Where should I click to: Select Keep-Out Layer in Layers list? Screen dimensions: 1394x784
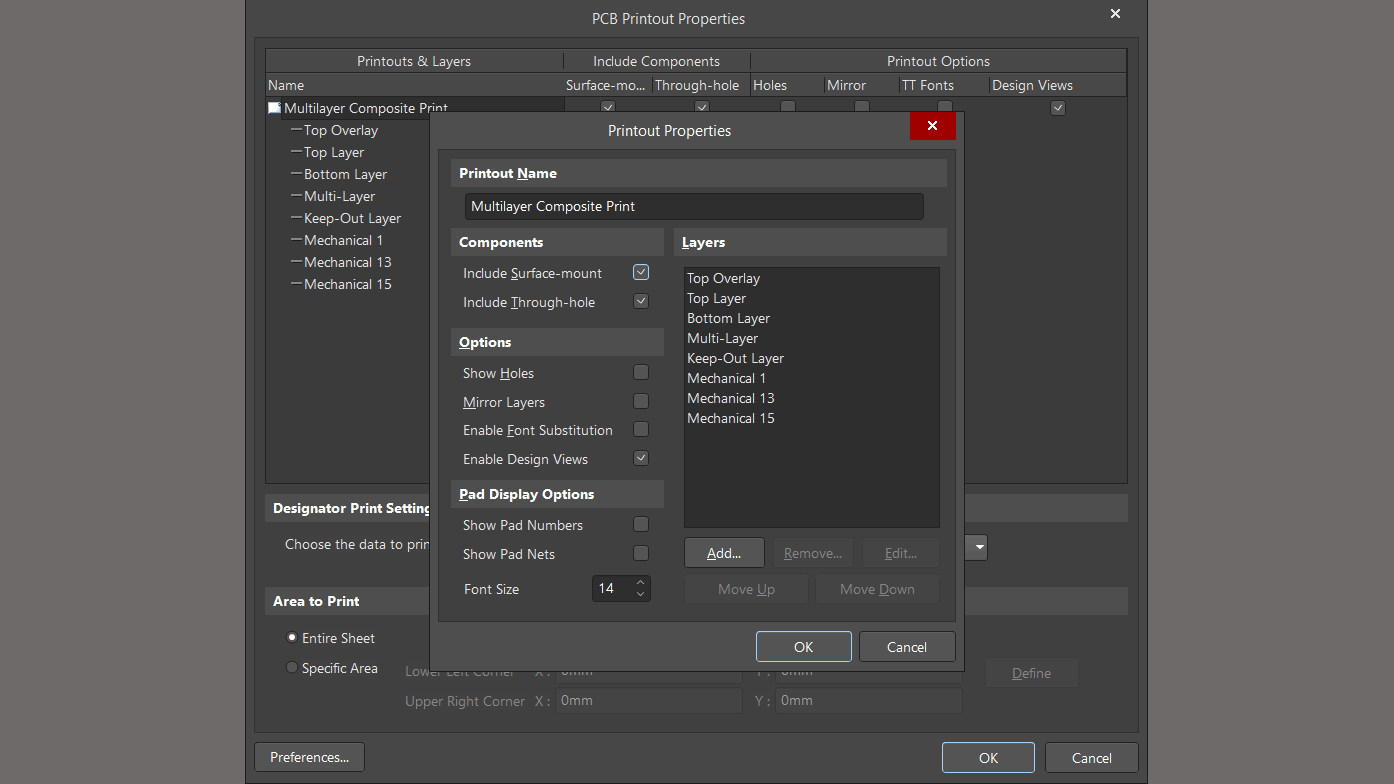(x=735, y=358)
